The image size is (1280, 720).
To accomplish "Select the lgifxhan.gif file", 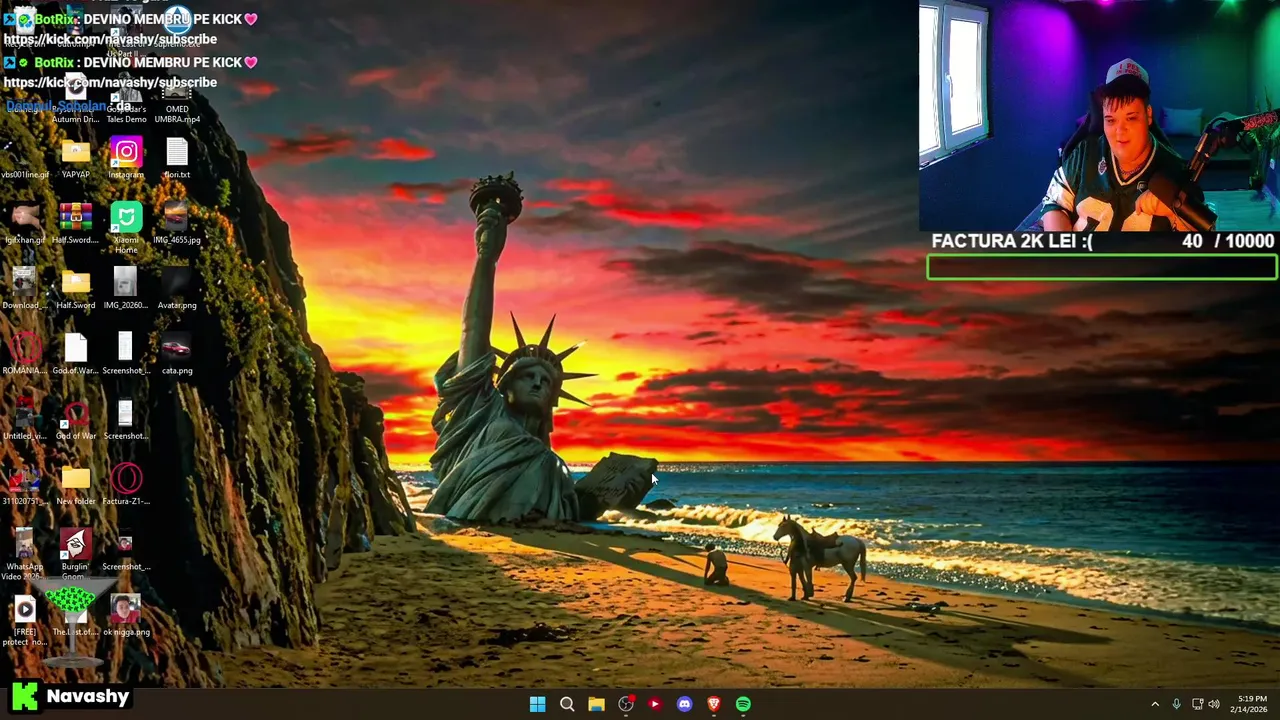I will pyautogui.click(x=24, y=224).
